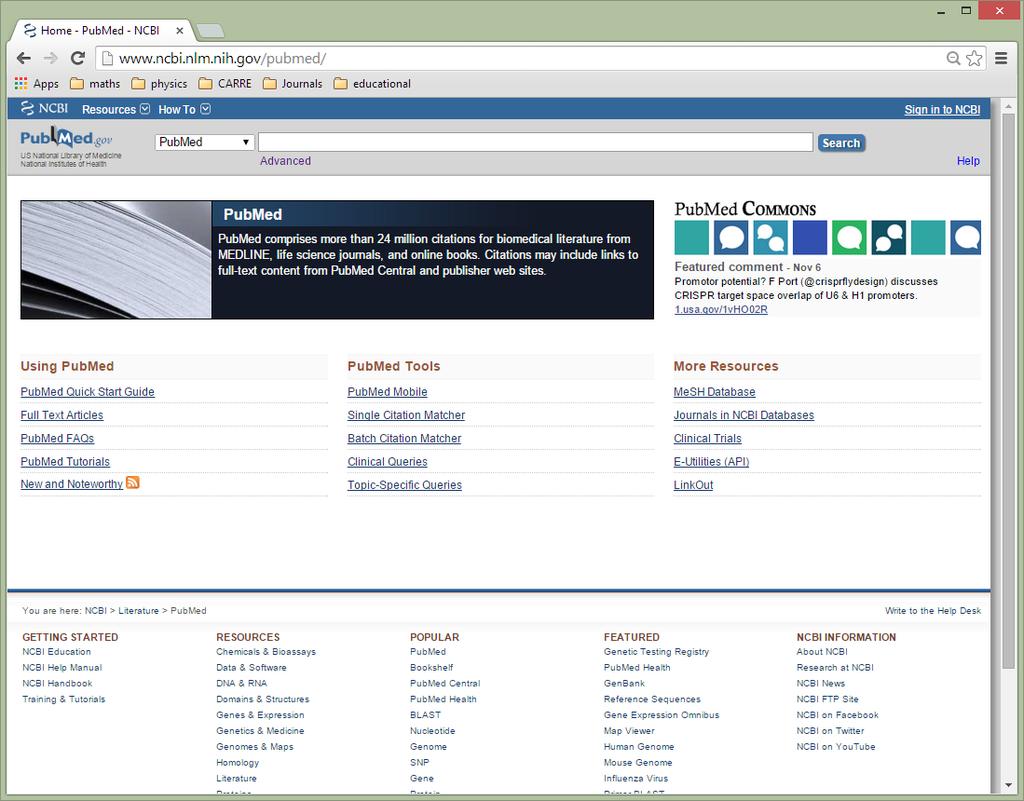Open the Single Citation Matcher
1024x801 pixels.
406,415
